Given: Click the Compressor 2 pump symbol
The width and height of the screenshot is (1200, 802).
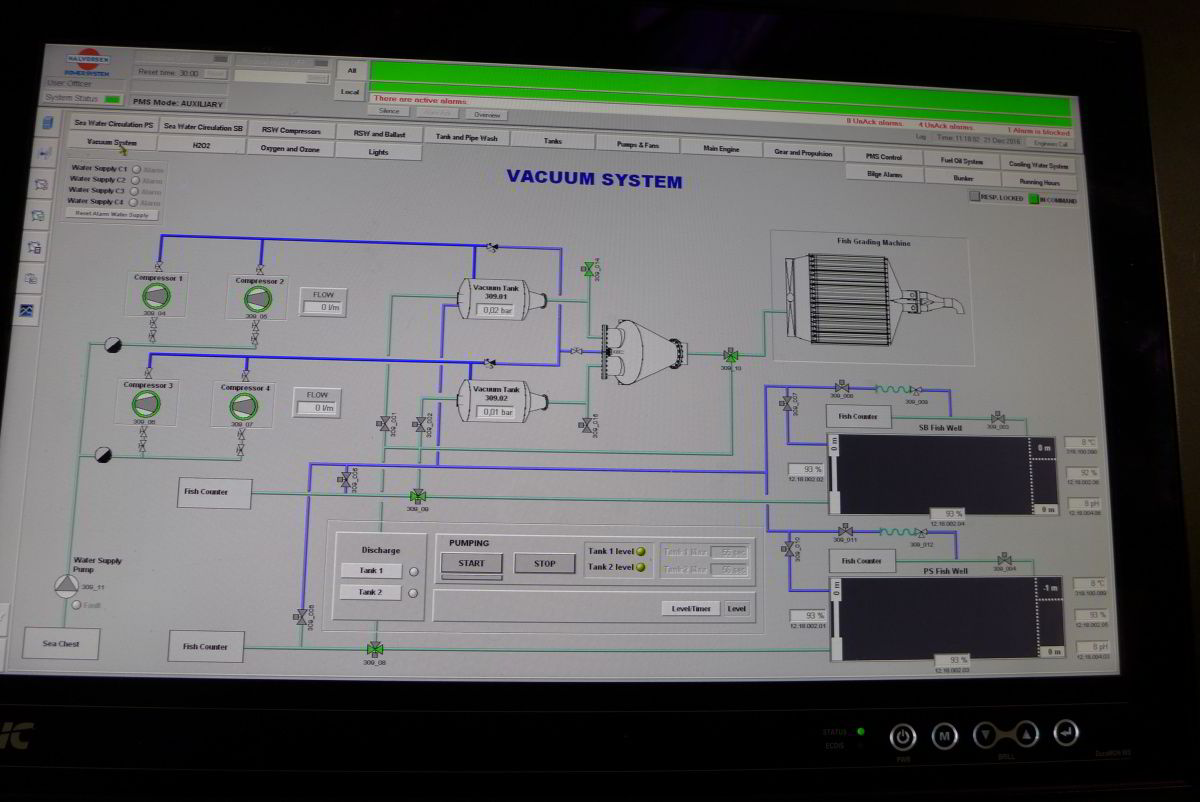Looking at the screenshot, I should pyautogui.click(x=259, y=299).
